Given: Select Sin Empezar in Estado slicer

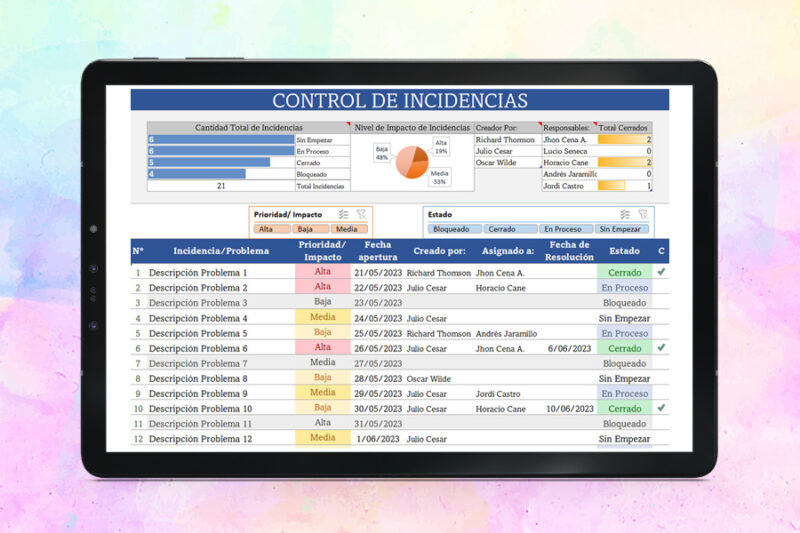Looking at the screenshot, I should click(x=622, y=229).
